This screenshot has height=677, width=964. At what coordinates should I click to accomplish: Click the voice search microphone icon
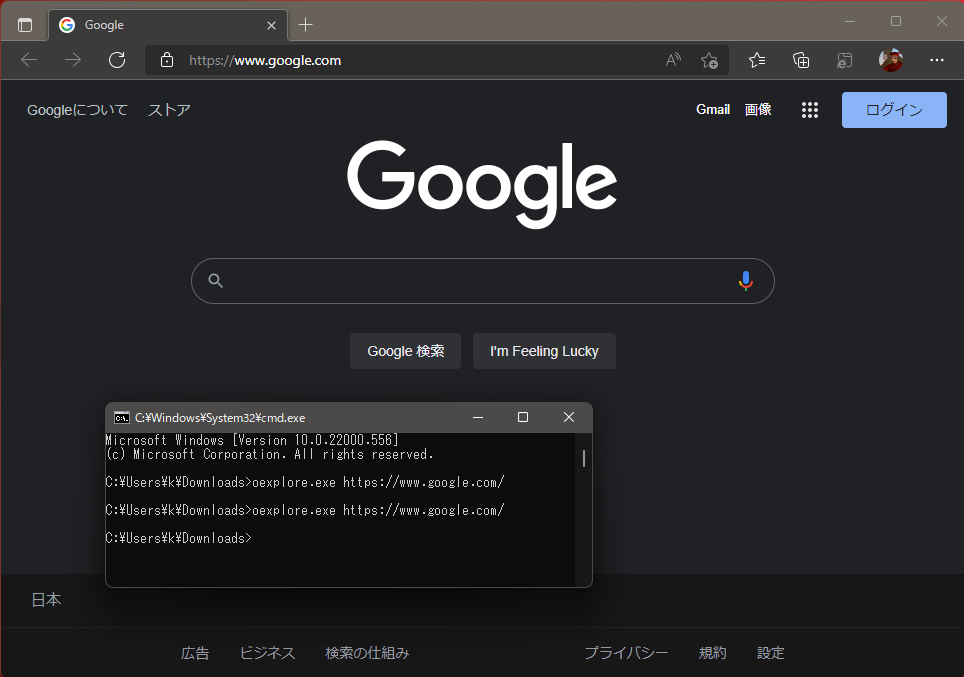(x=745, y=281)
